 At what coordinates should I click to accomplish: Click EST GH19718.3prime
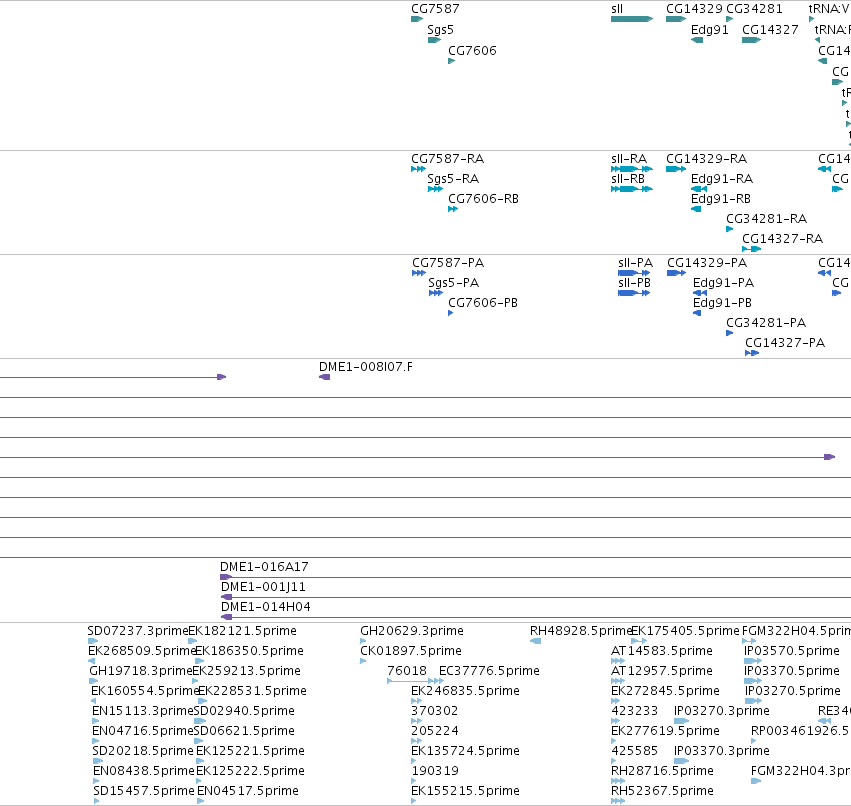pos(141,671)
